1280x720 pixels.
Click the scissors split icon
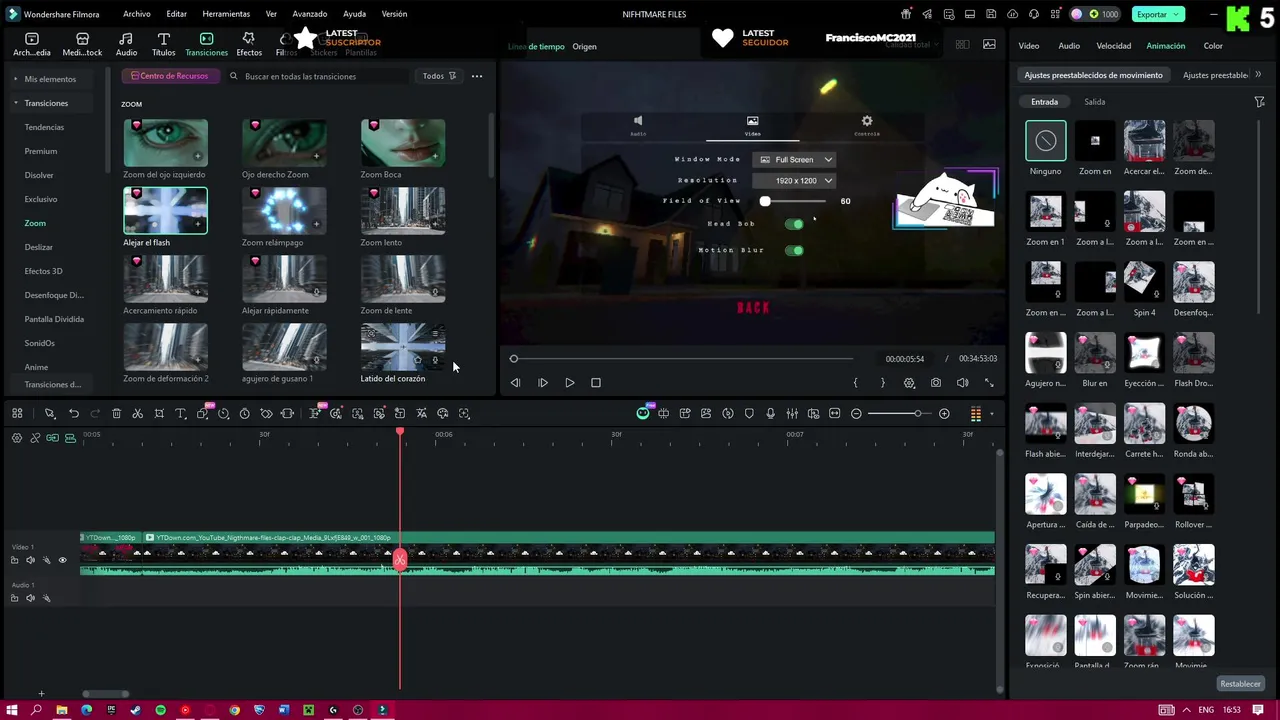tap(138, 413)
